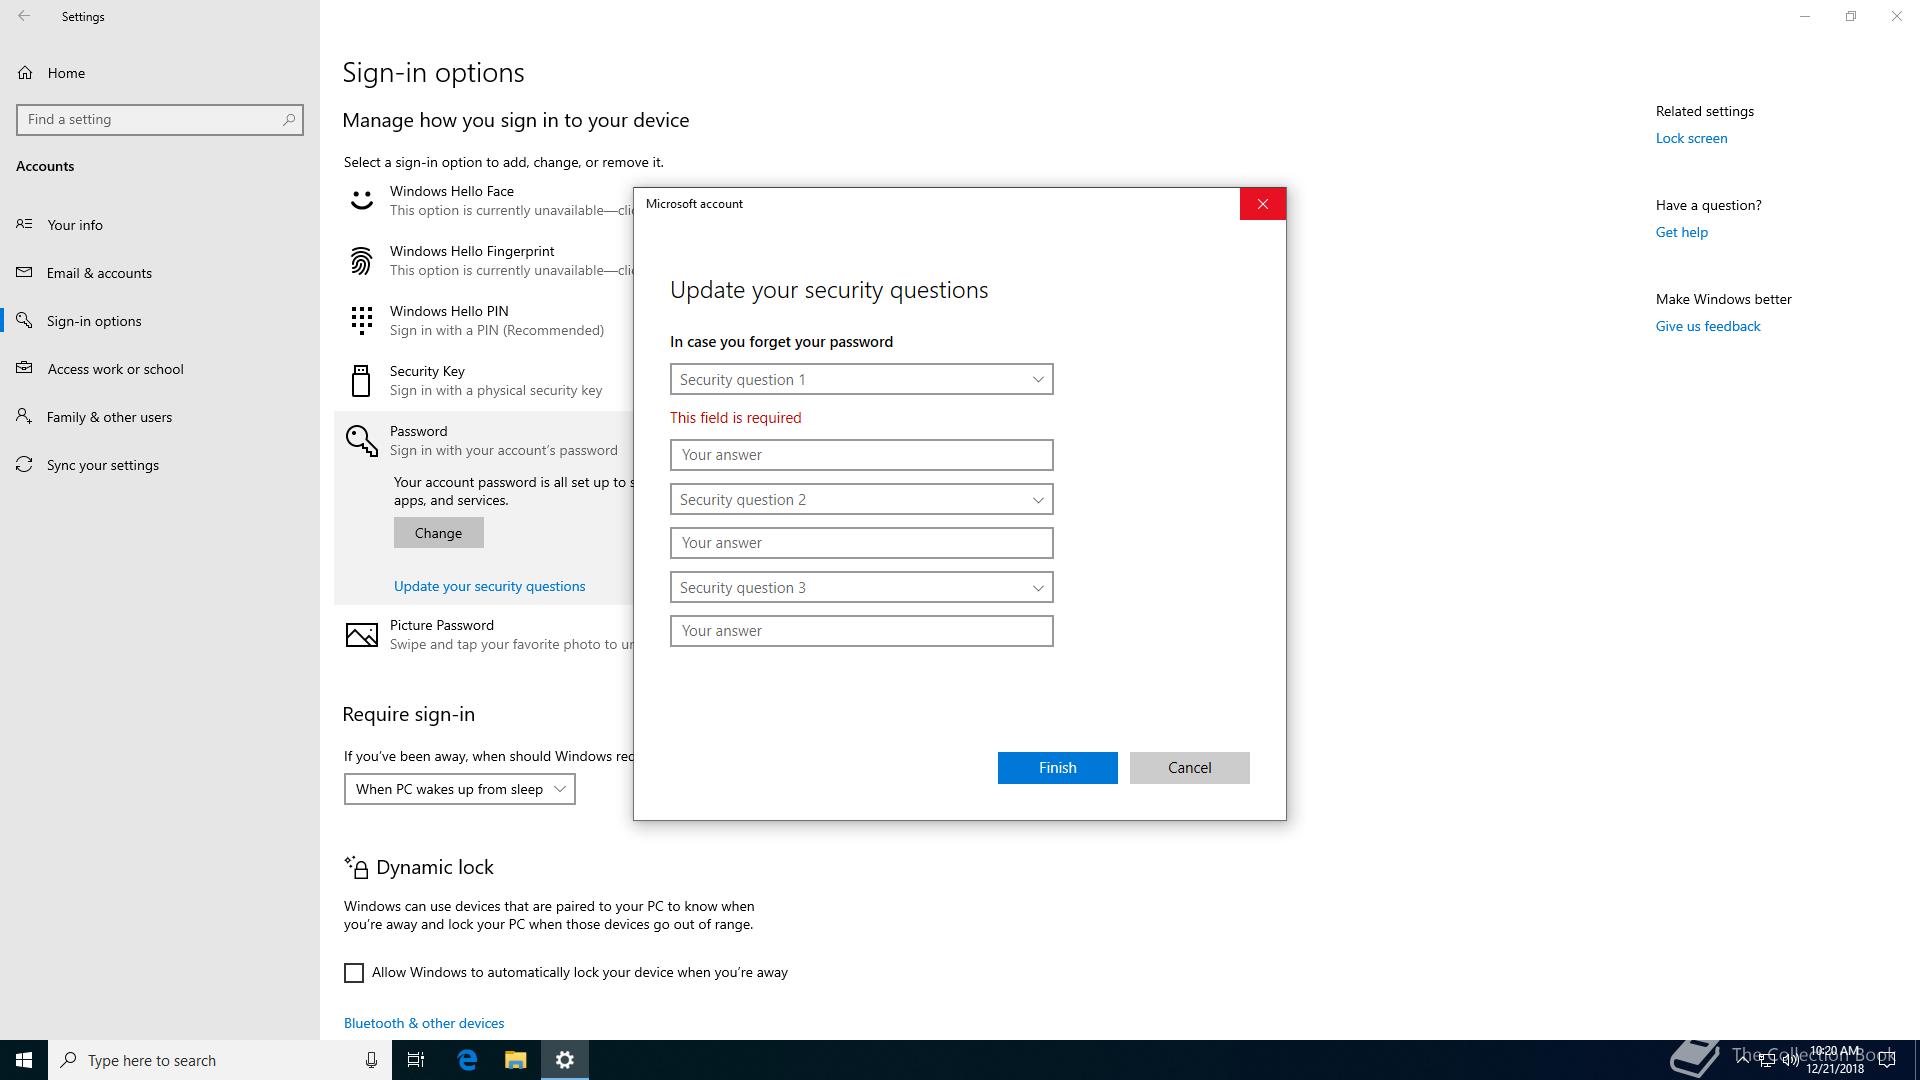The image size is (1920, 1080).
Task: Open the Lock screen related setting
Action: click(1691, 138)
